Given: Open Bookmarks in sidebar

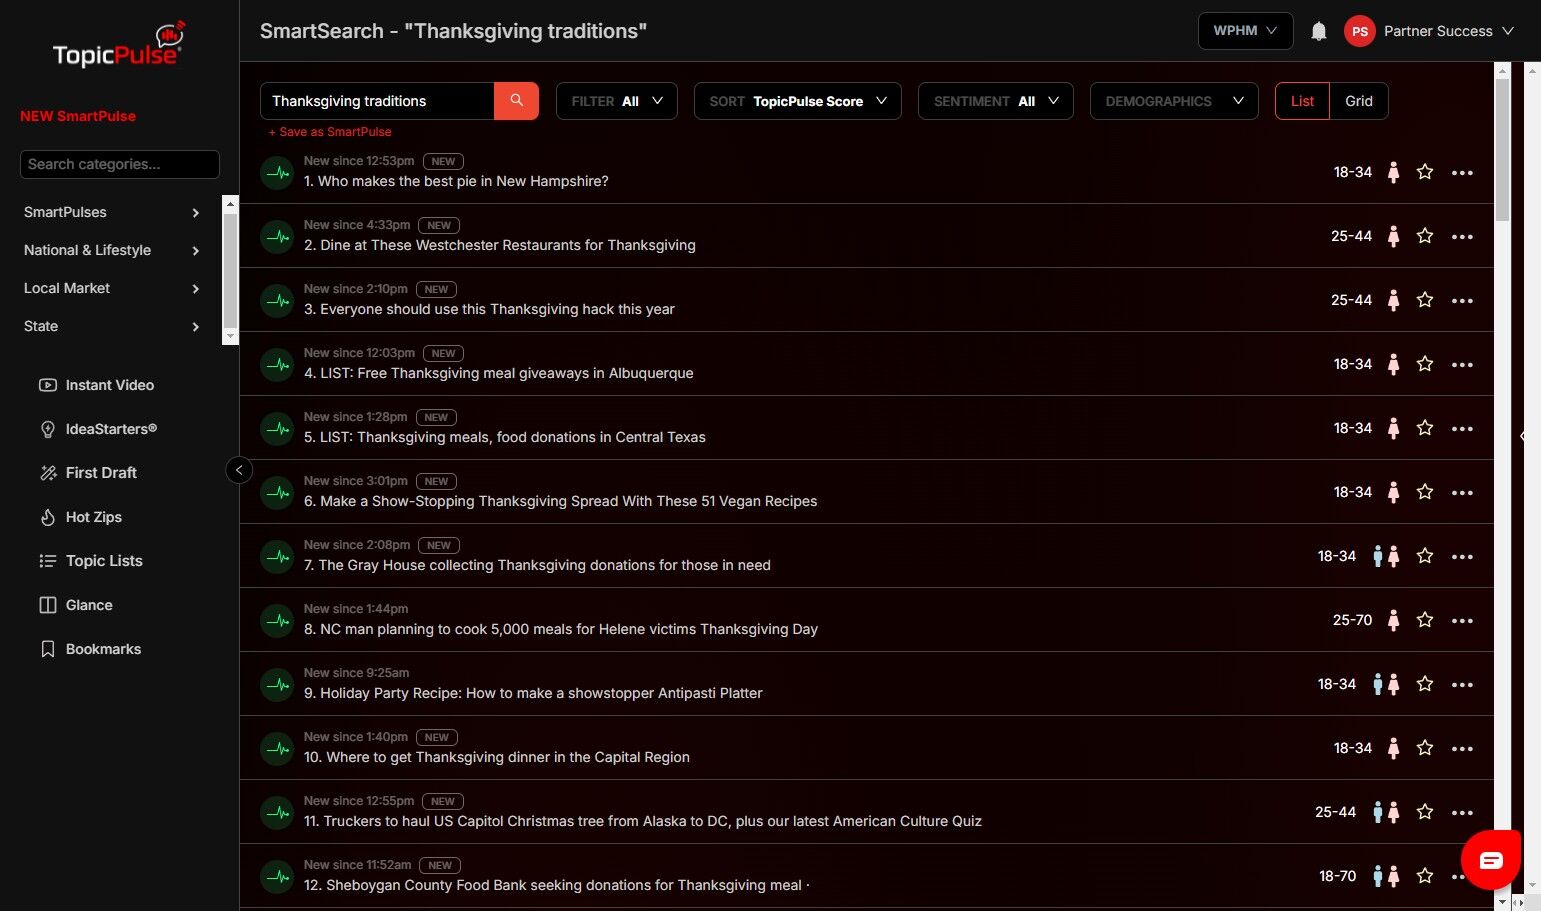Looking at the screenshot, I should point(90,649).
